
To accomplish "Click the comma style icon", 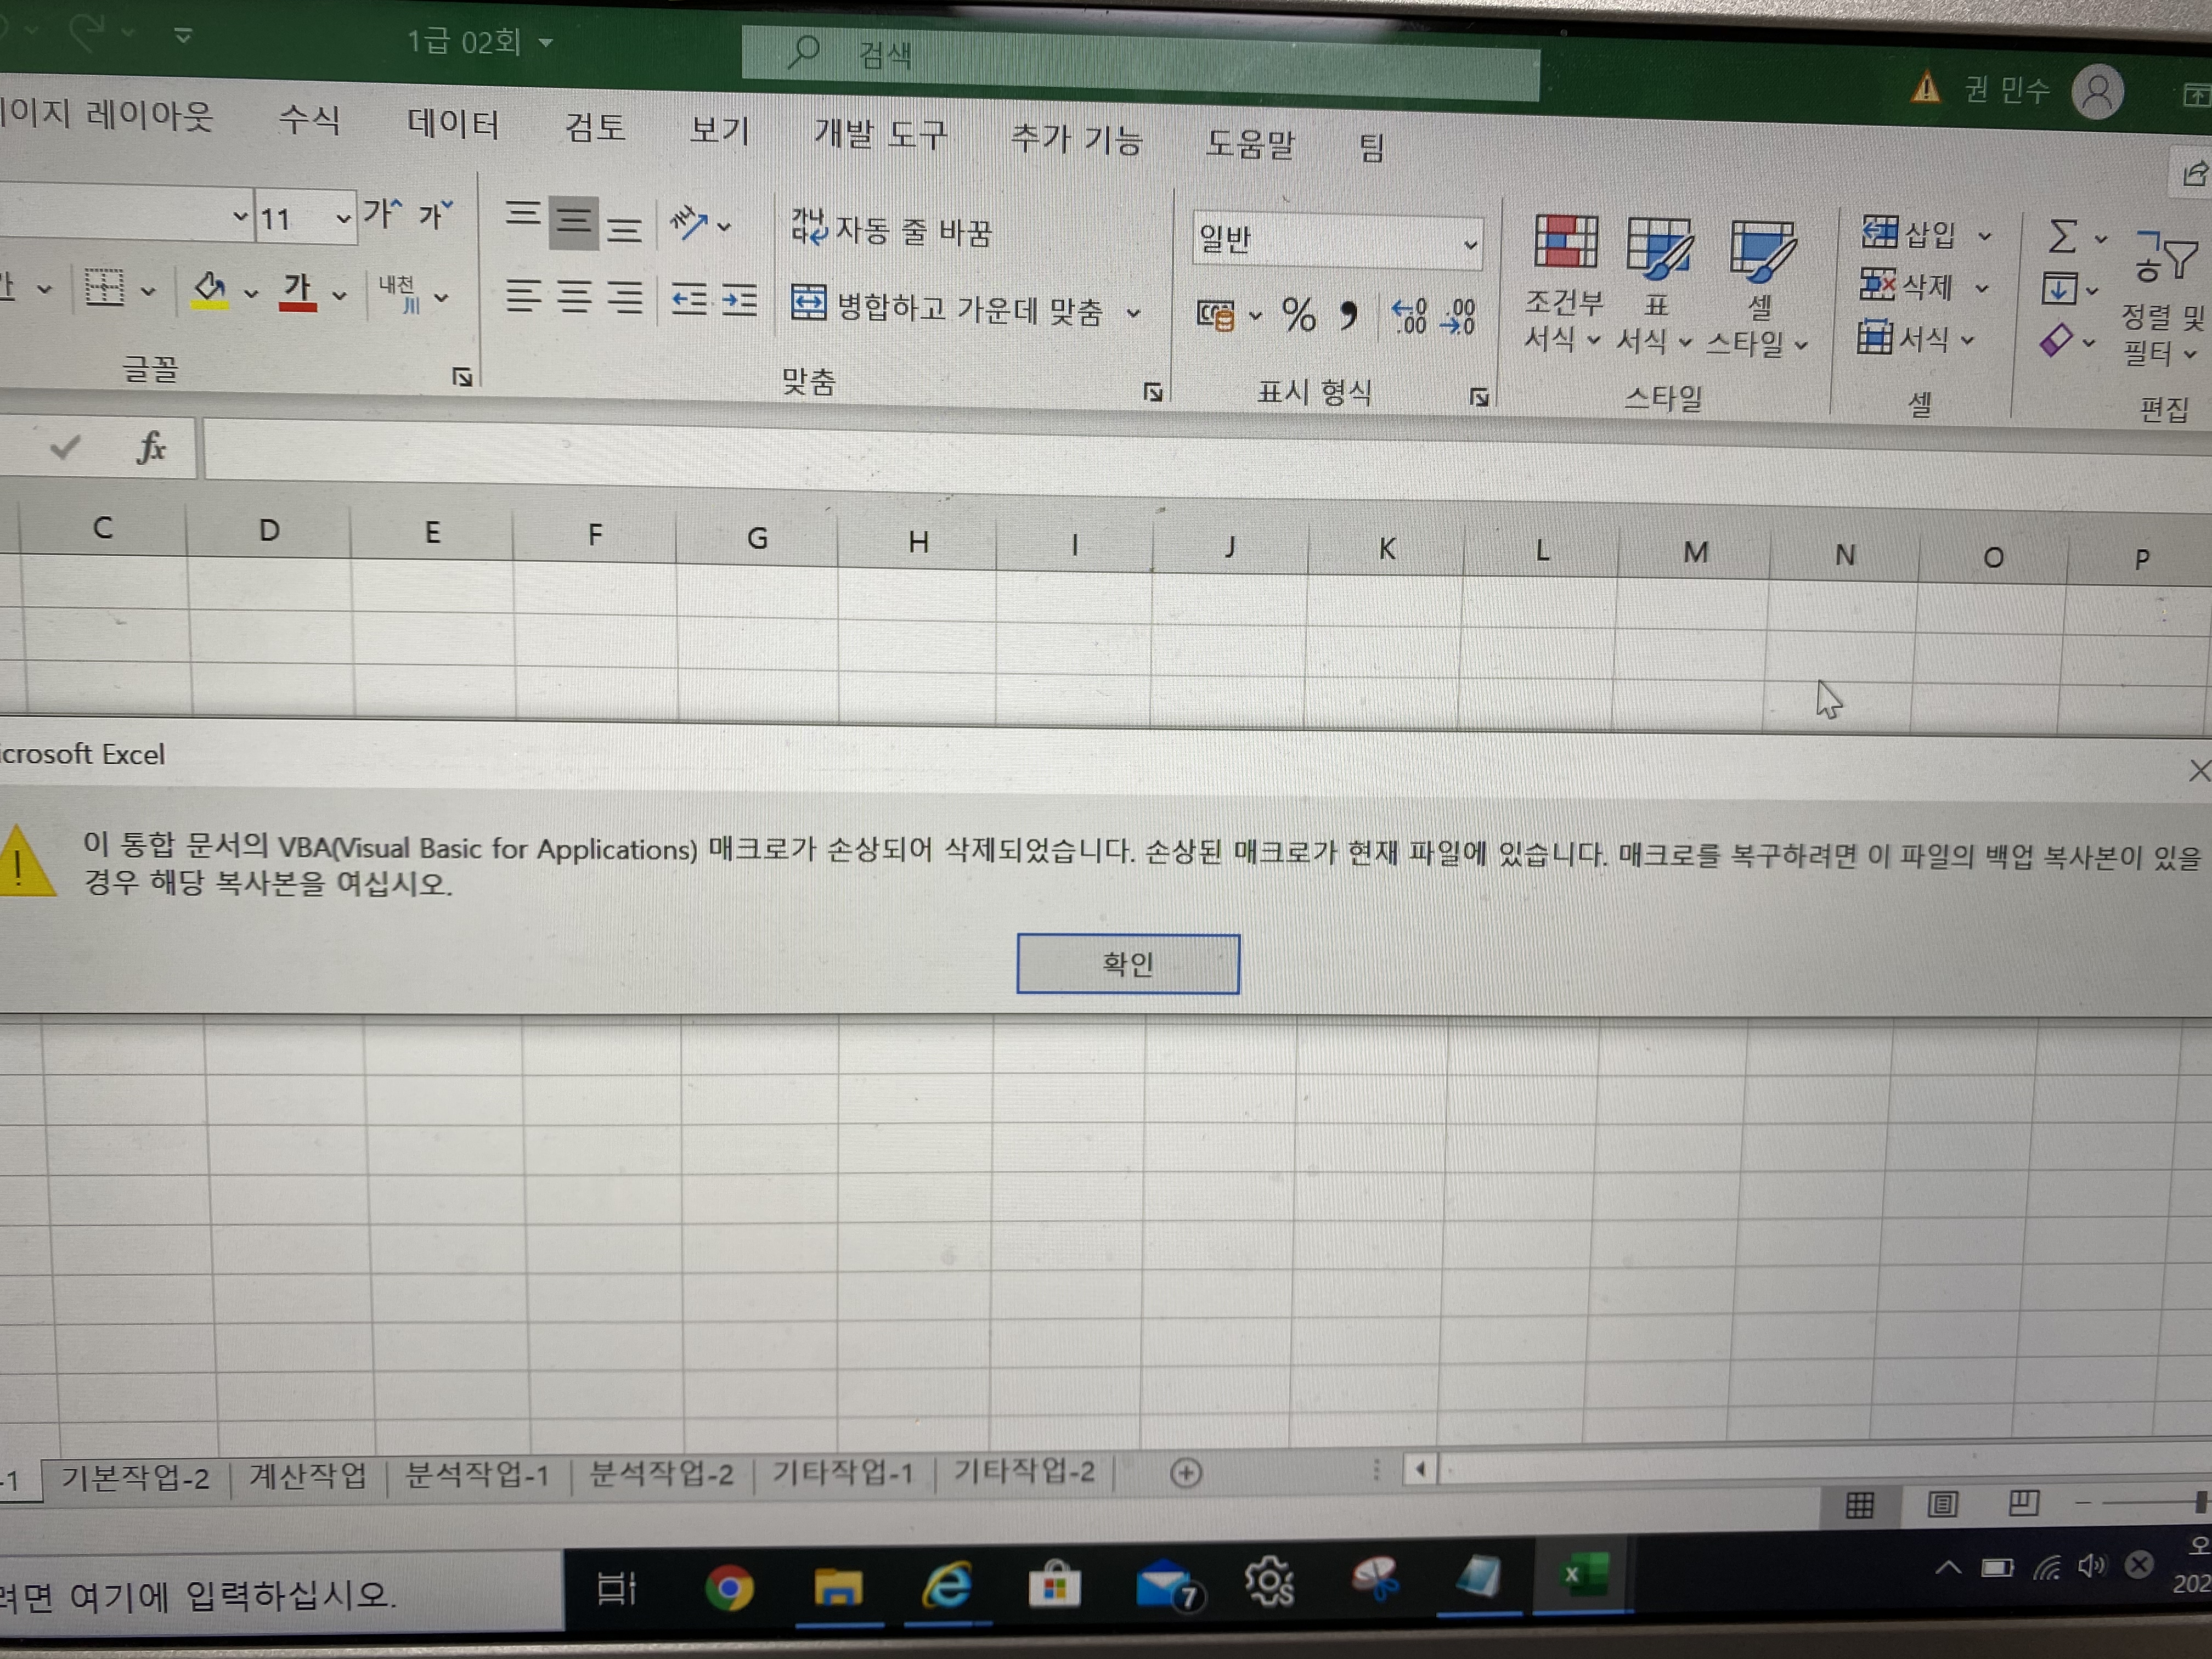I will coord(1348,316).
